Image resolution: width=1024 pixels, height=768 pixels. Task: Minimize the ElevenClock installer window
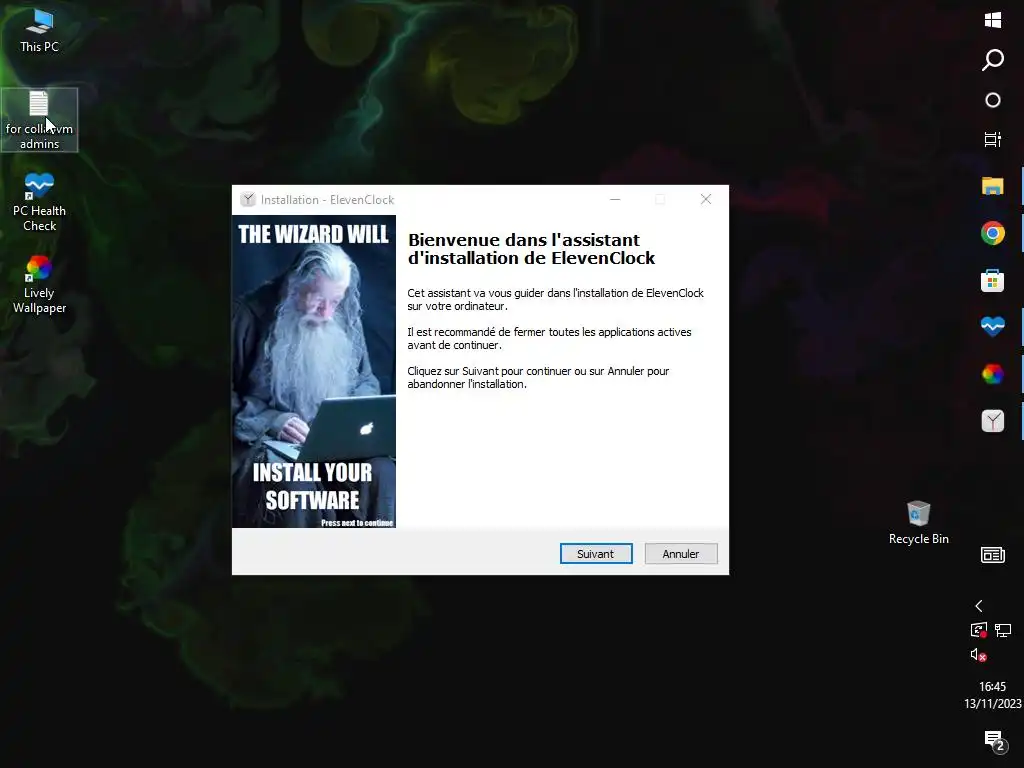pyautogui.click(x=615, y=199)
